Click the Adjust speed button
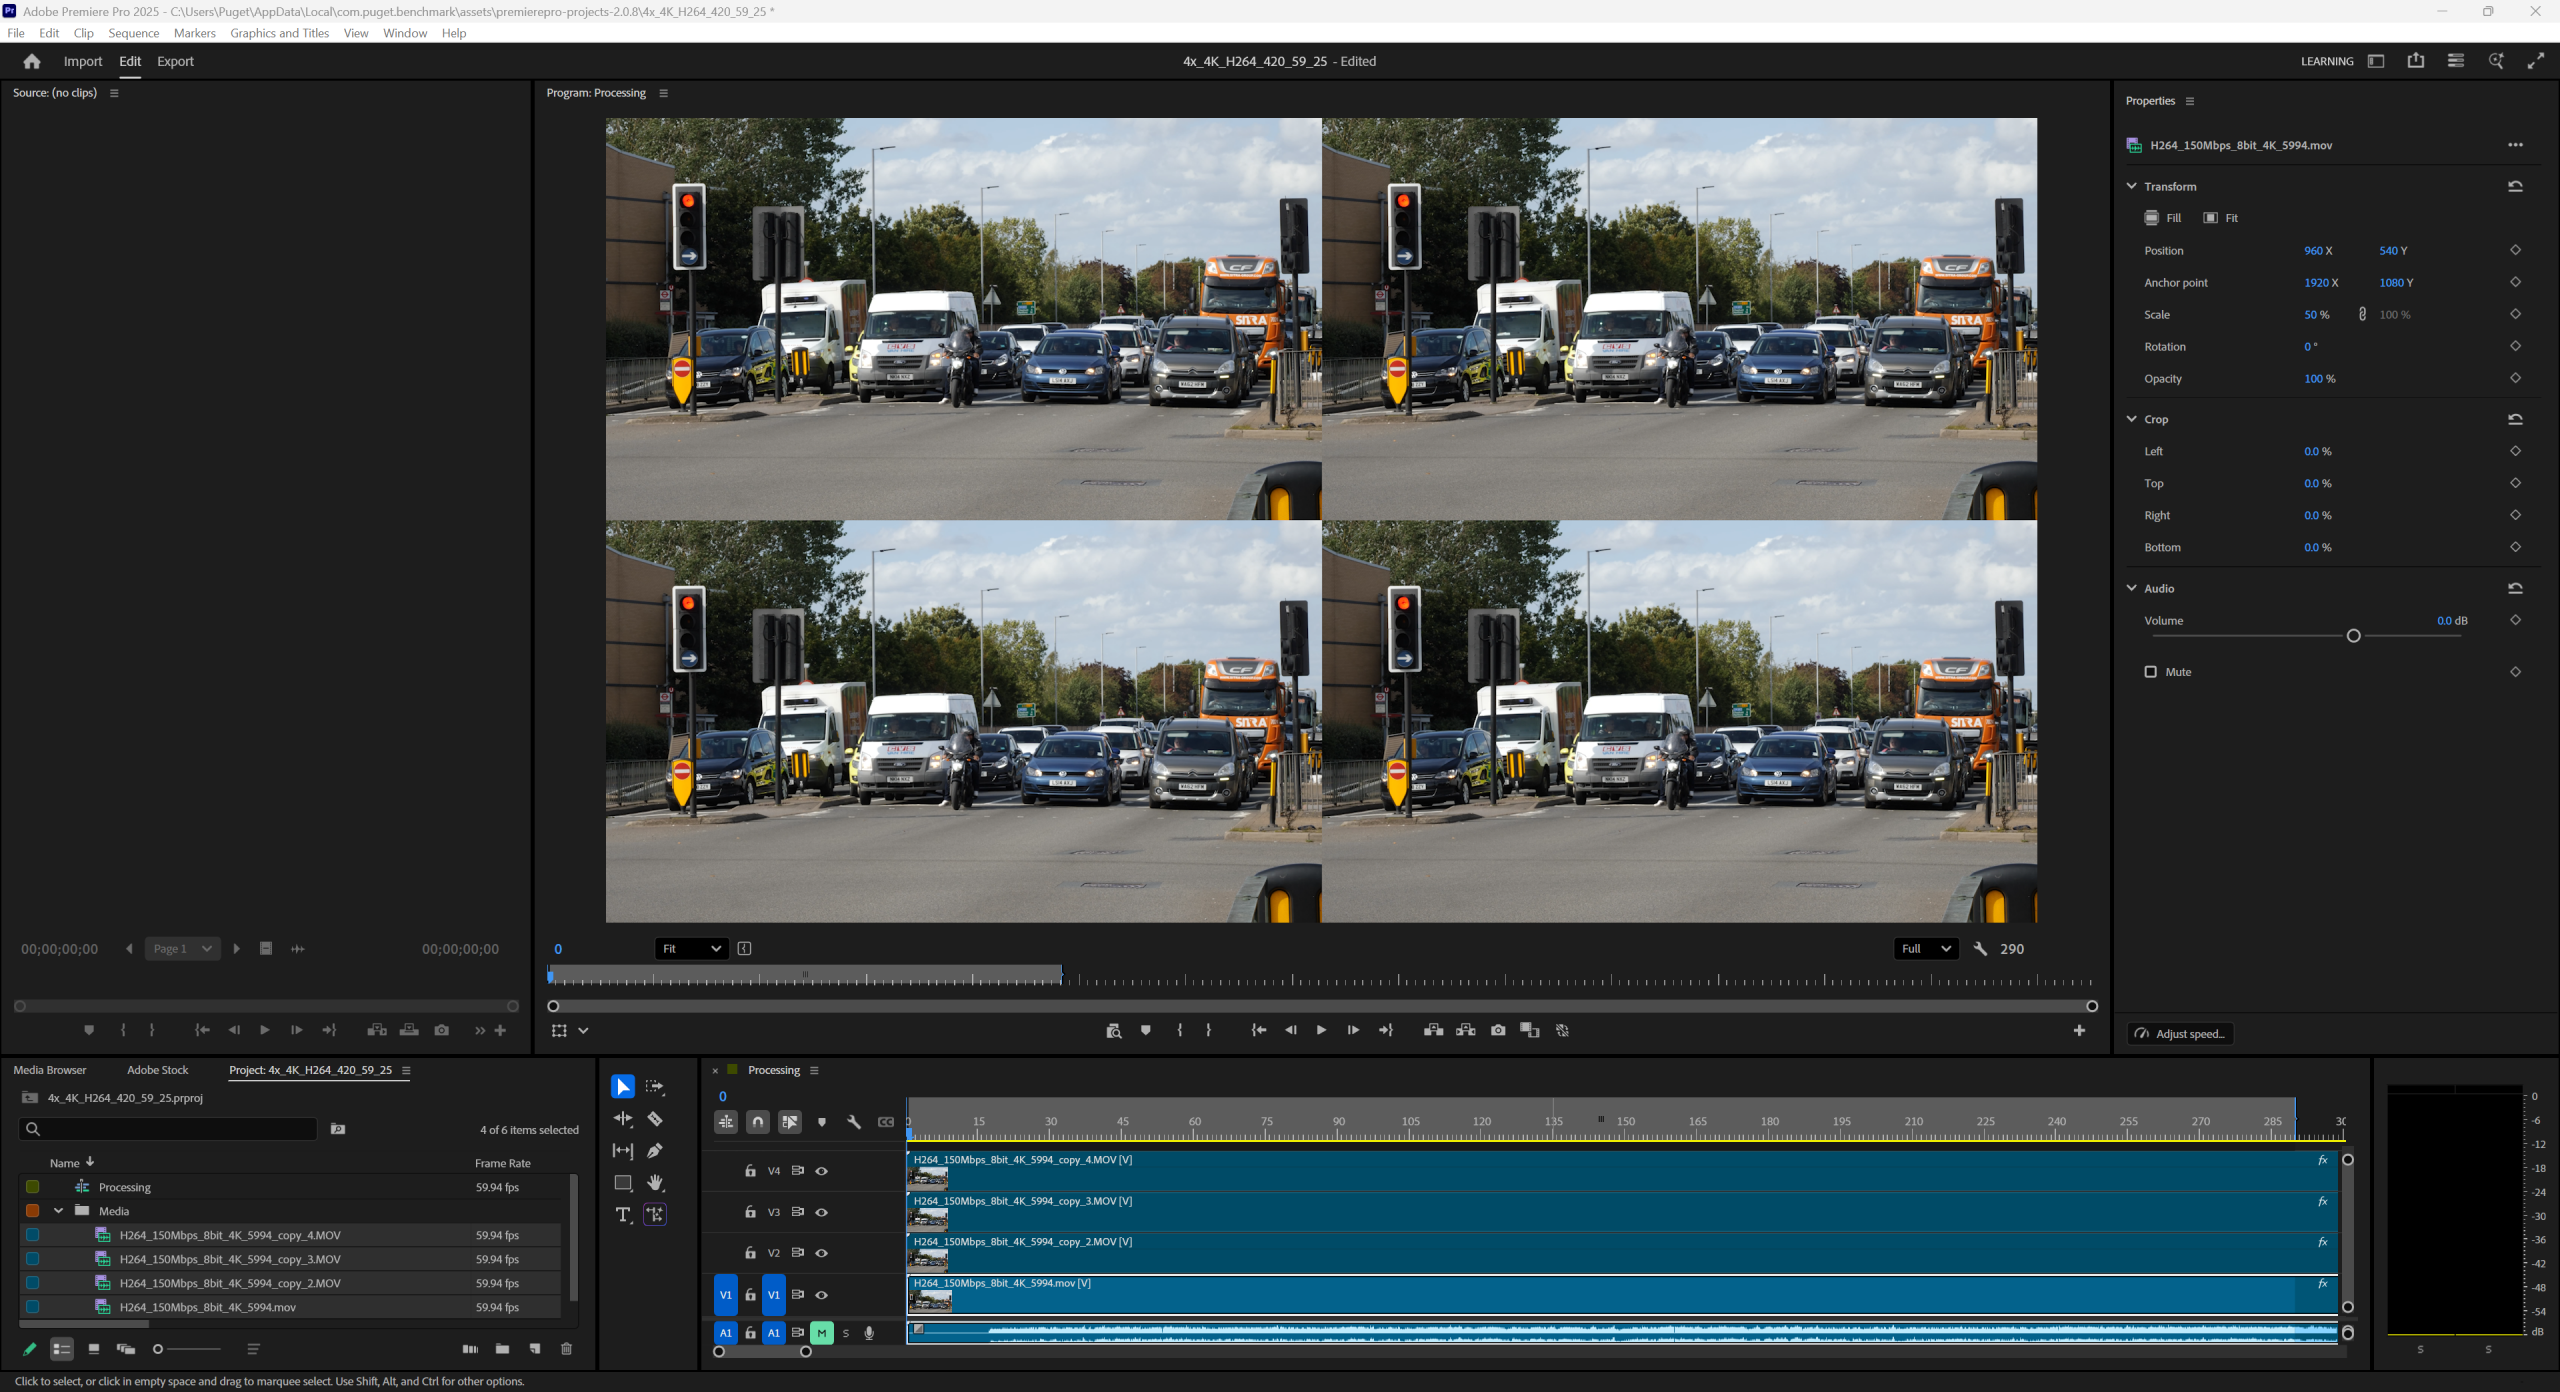The image size is (2560, 1392). tap(2180, 1033)
